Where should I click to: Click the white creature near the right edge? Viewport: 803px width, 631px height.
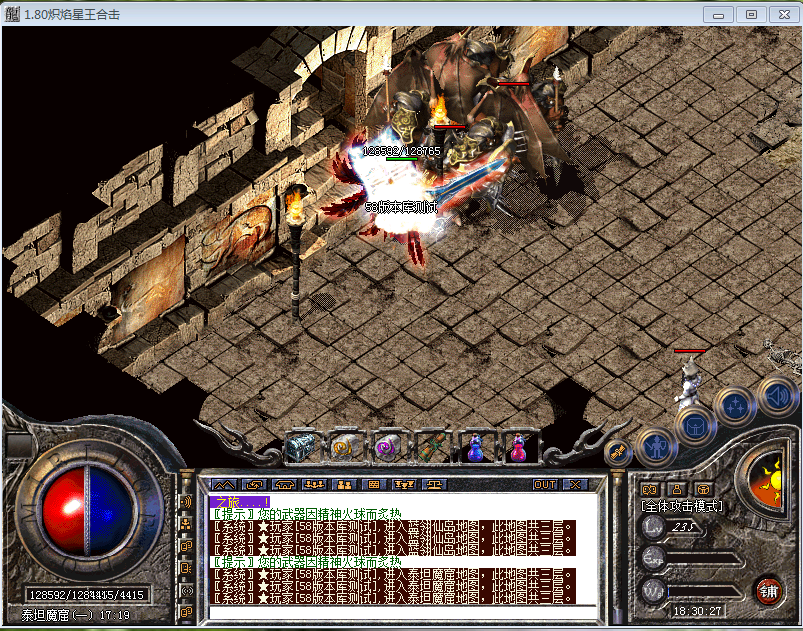689,382
